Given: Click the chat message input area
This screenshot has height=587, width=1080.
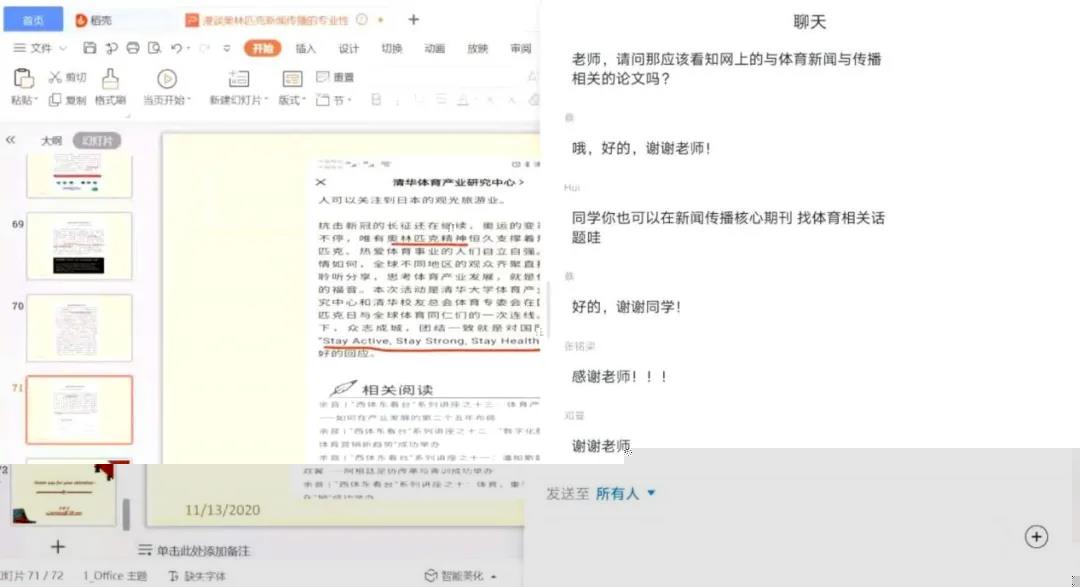Looking at the screenshot, I should [x=778, y=537].
